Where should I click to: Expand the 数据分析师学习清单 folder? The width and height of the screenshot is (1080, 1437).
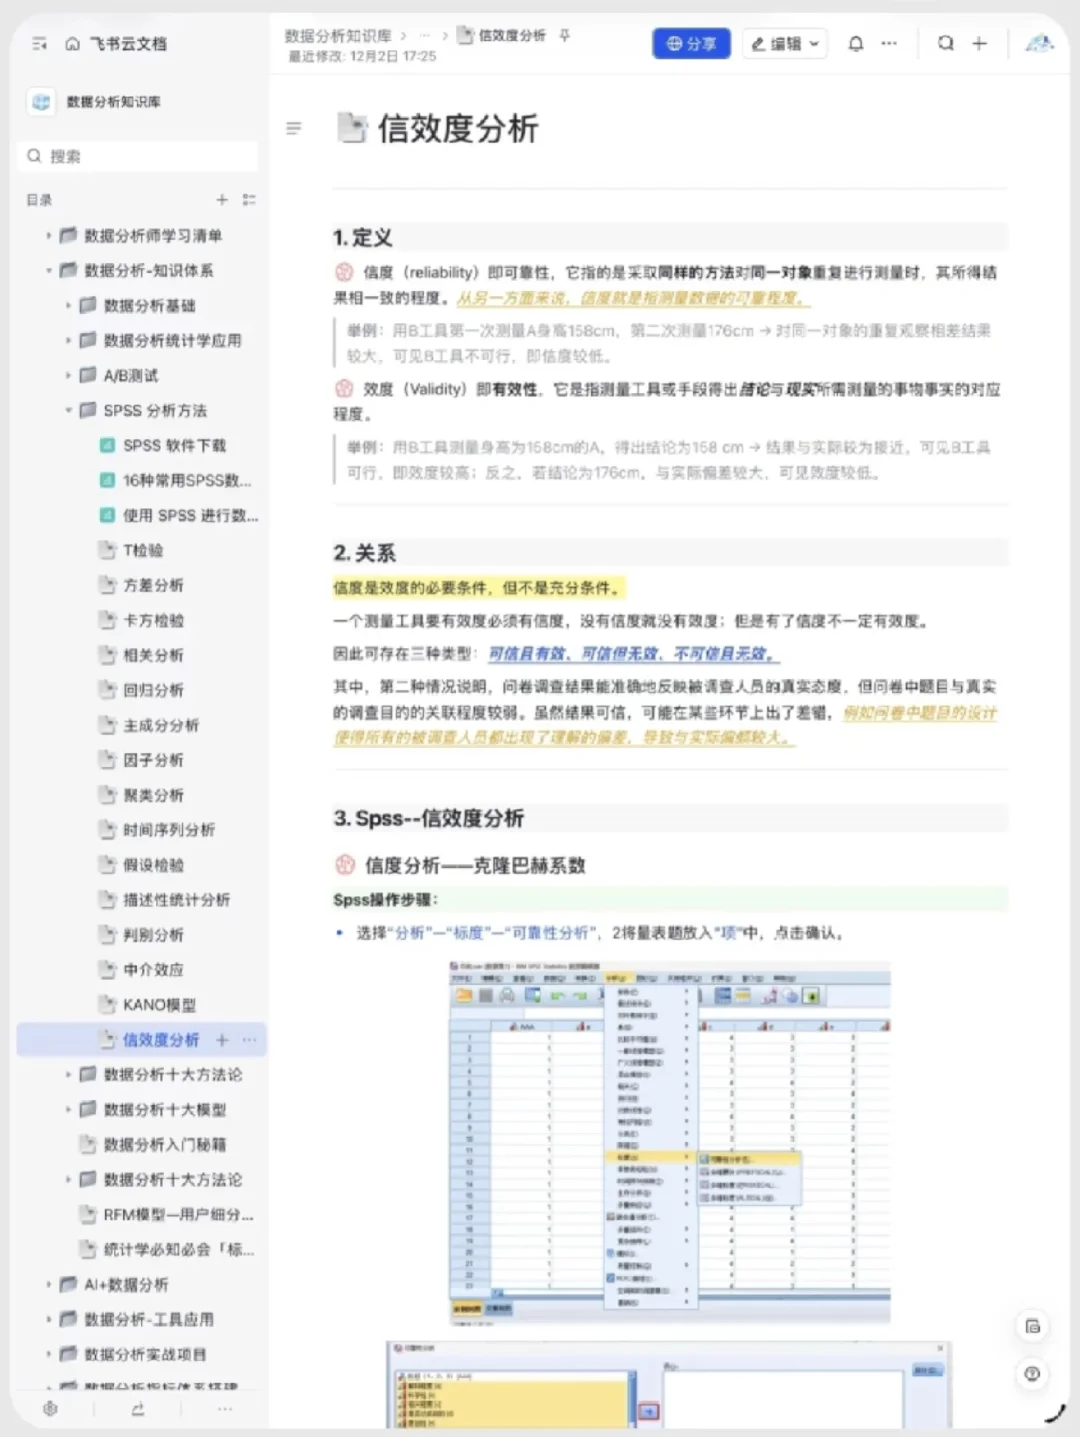(x=48, y=236)
